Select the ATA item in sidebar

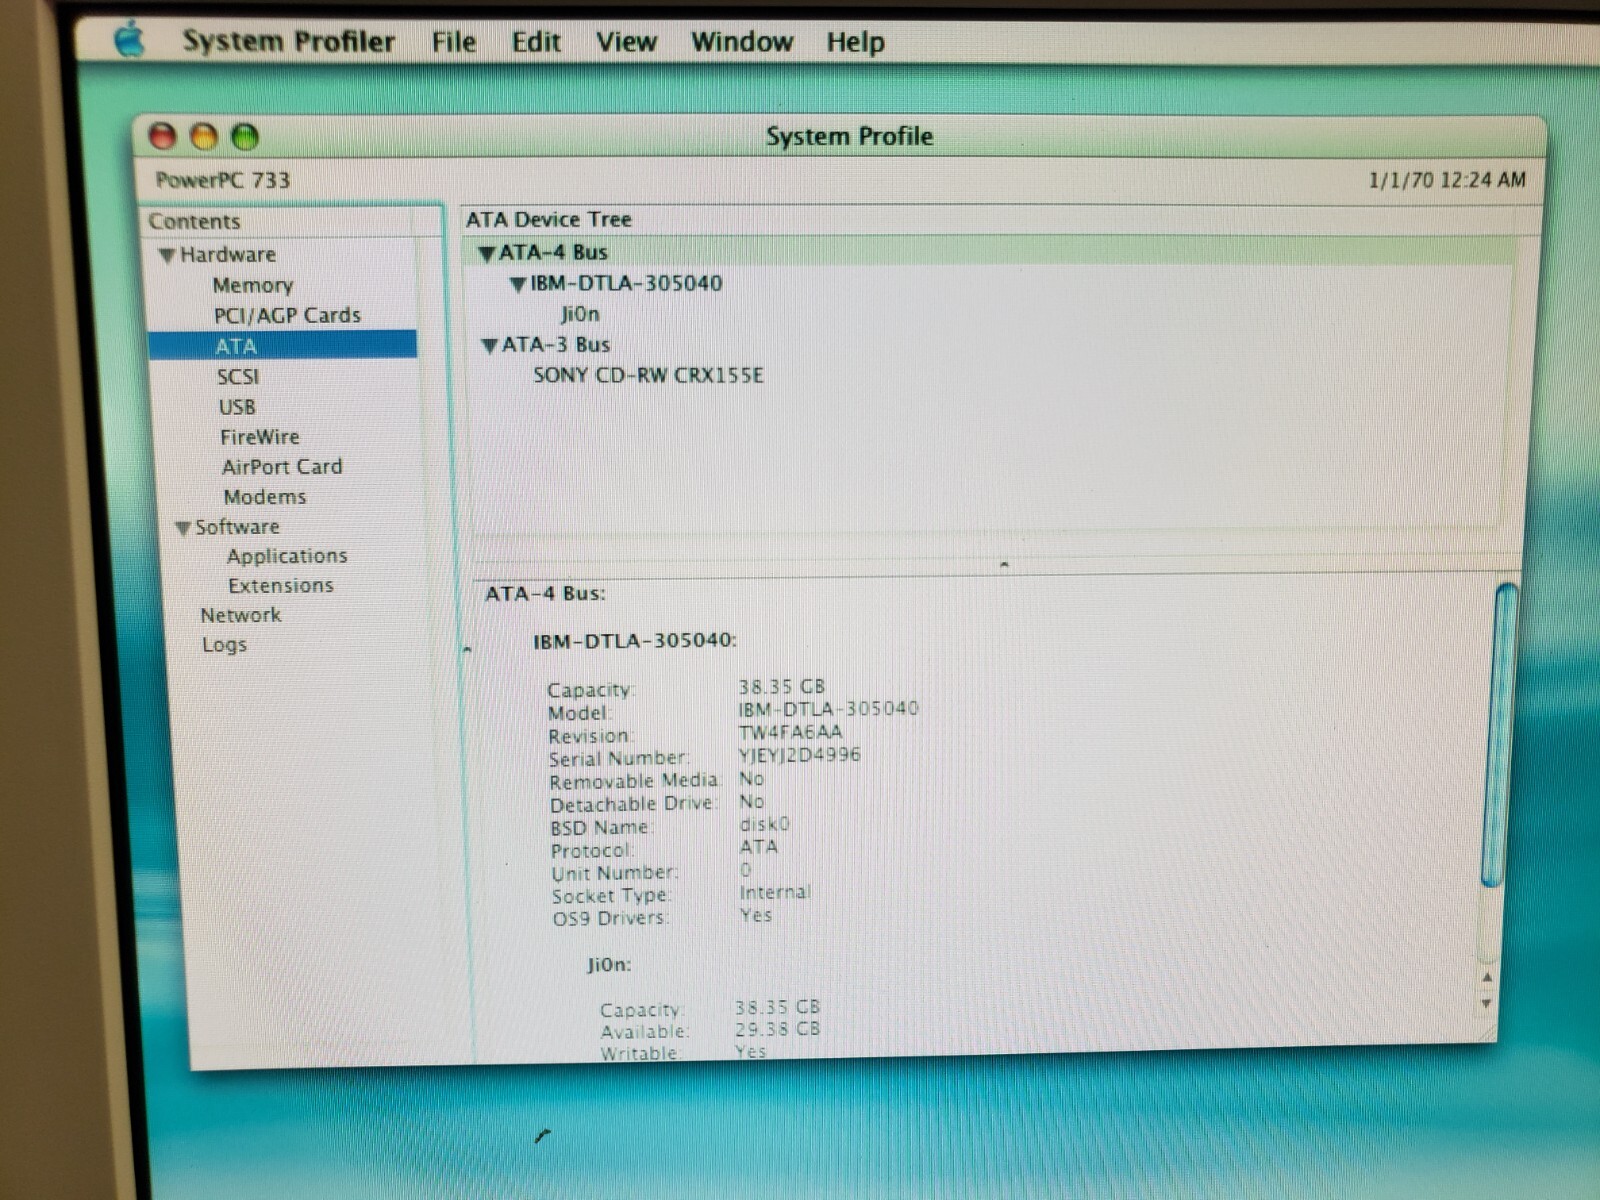[x=283, y=345]
